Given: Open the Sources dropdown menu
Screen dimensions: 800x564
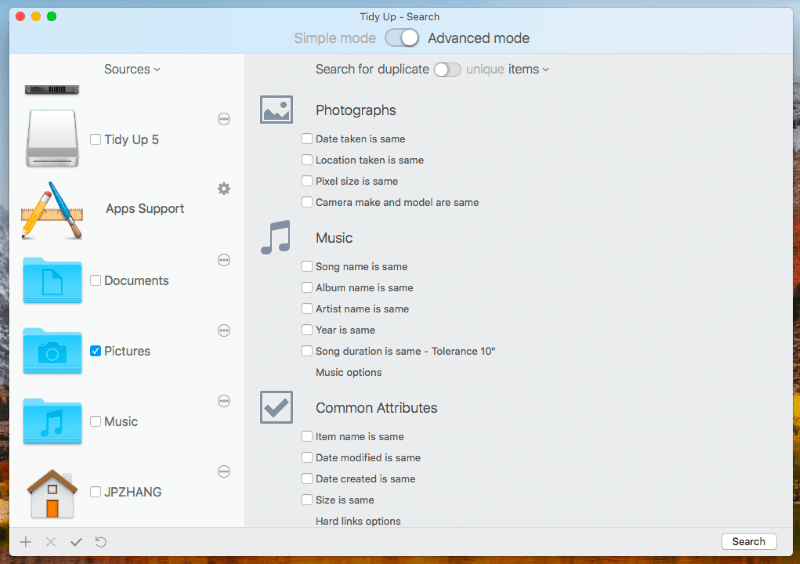Looking at the screenshot, I should [132, 69].
